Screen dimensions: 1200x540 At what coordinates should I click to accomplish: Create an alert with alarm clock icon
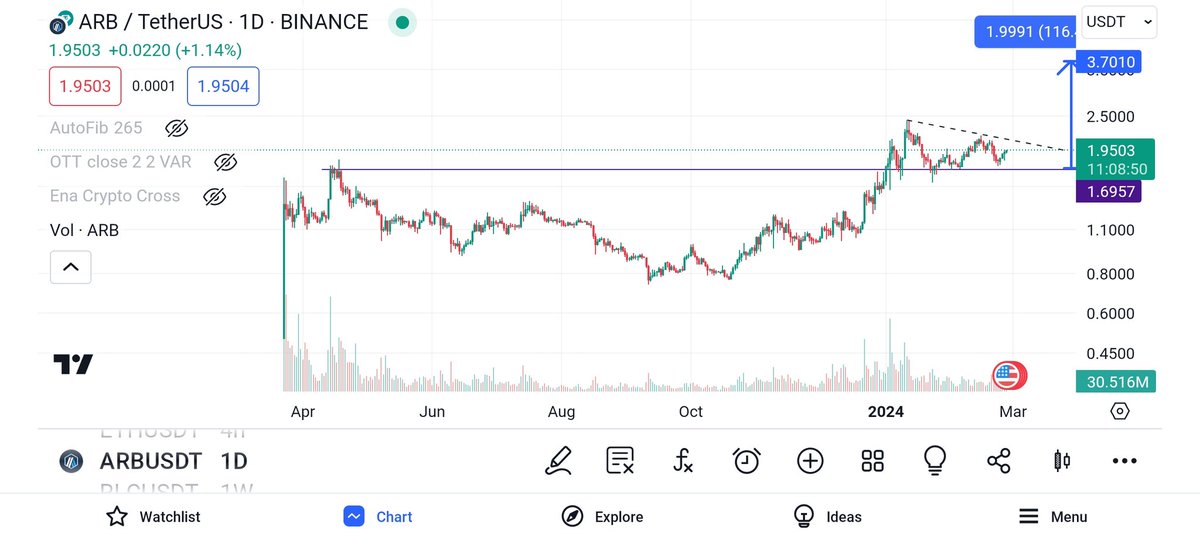pyautogui.click(x=746, y=460)
